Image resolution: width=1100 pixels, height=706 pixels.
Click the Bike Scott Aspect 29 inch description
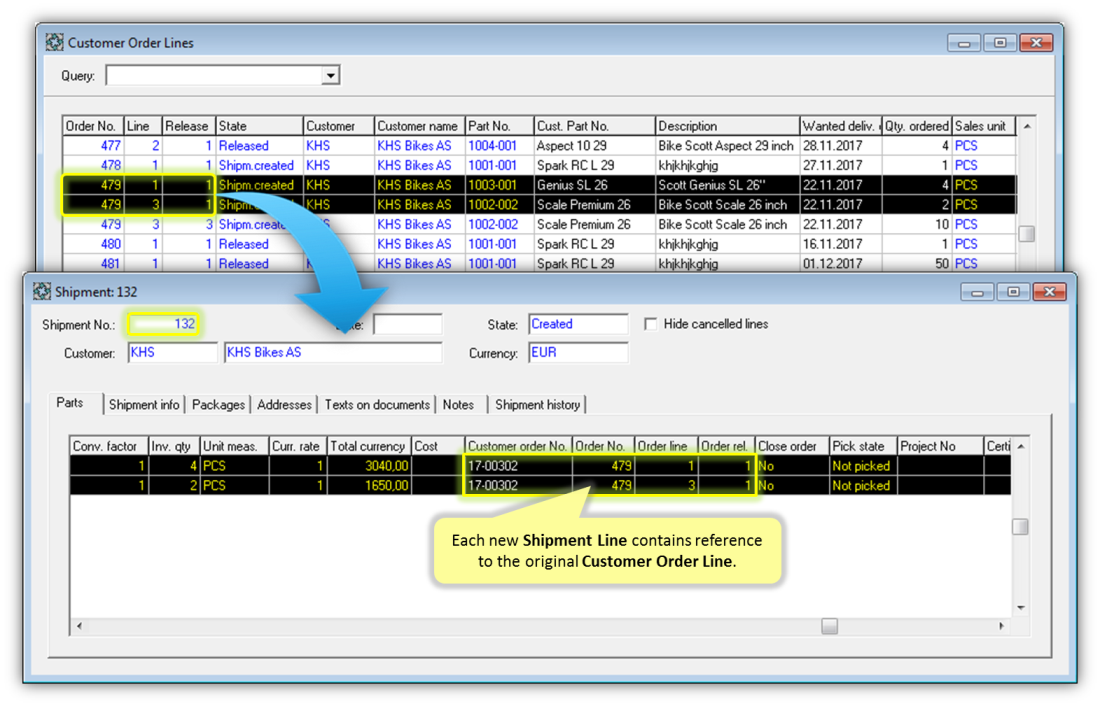click(727, 146)
